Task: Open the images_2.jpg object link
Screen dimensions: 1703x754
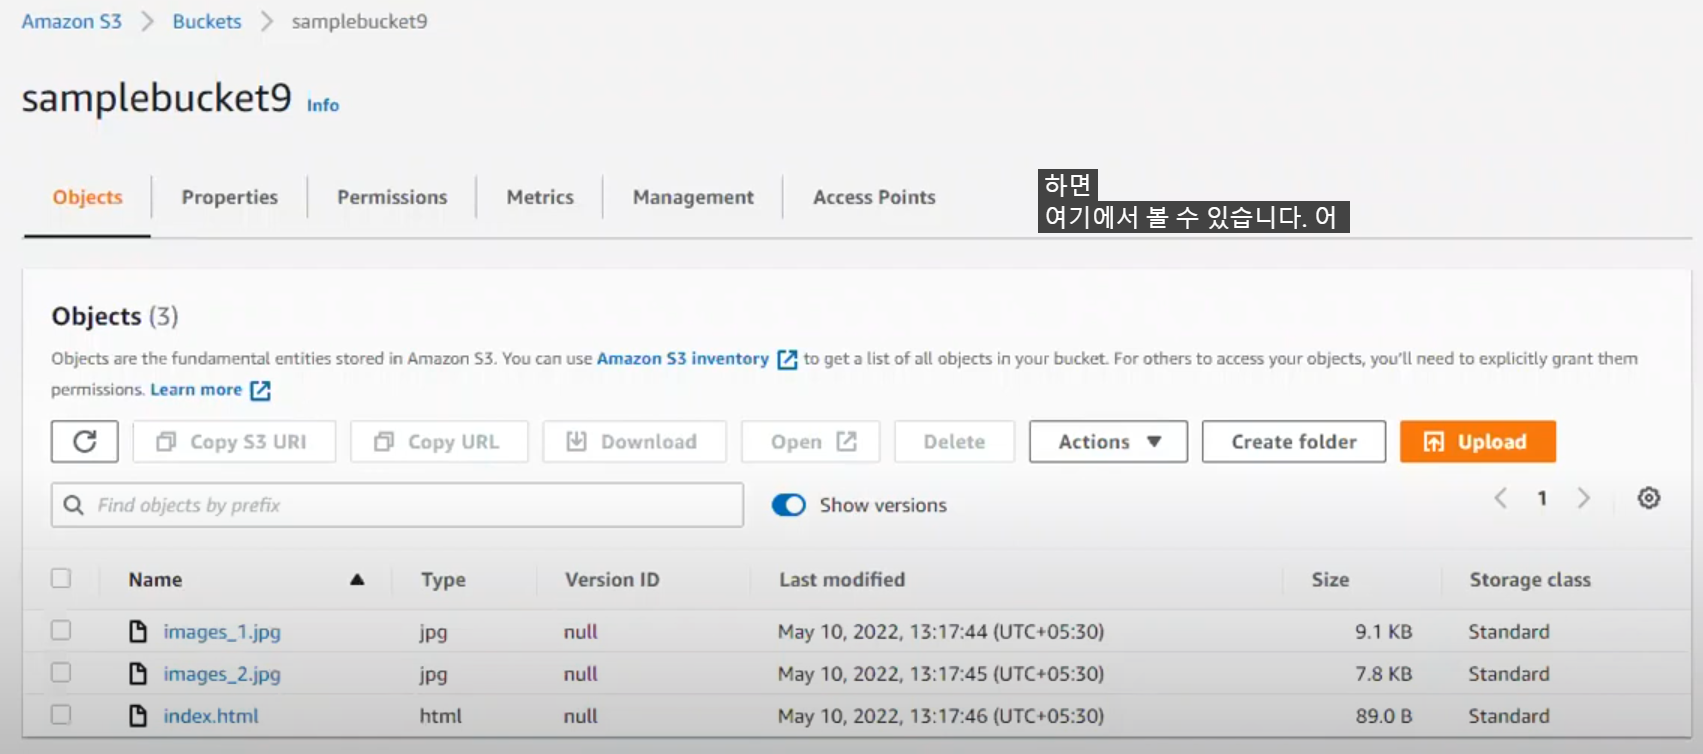Action: (222, 674)
